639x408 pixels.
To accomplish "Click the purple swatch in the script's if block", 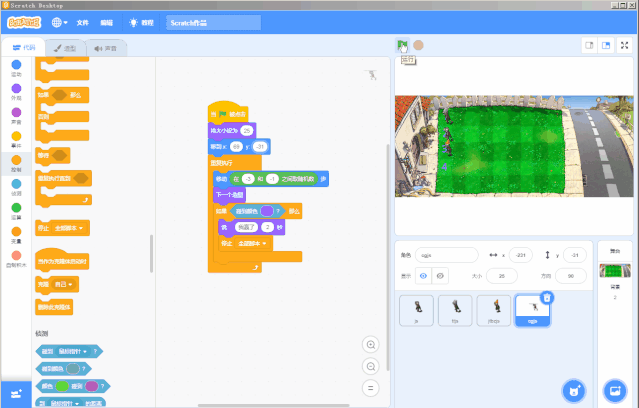I will [267, 211].
